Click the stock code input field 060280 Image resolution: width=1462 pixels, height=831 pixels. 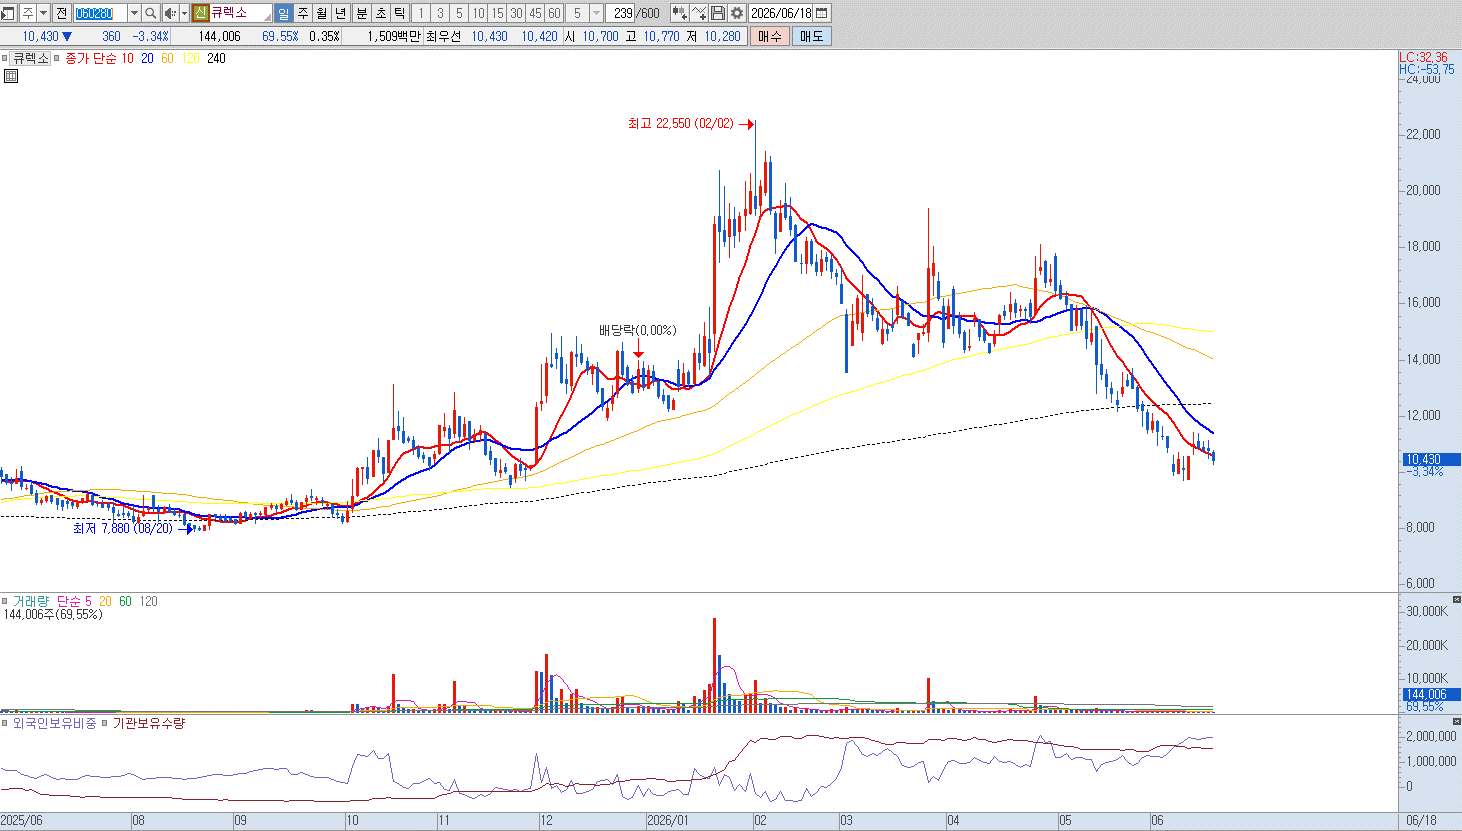pos(100,13)
